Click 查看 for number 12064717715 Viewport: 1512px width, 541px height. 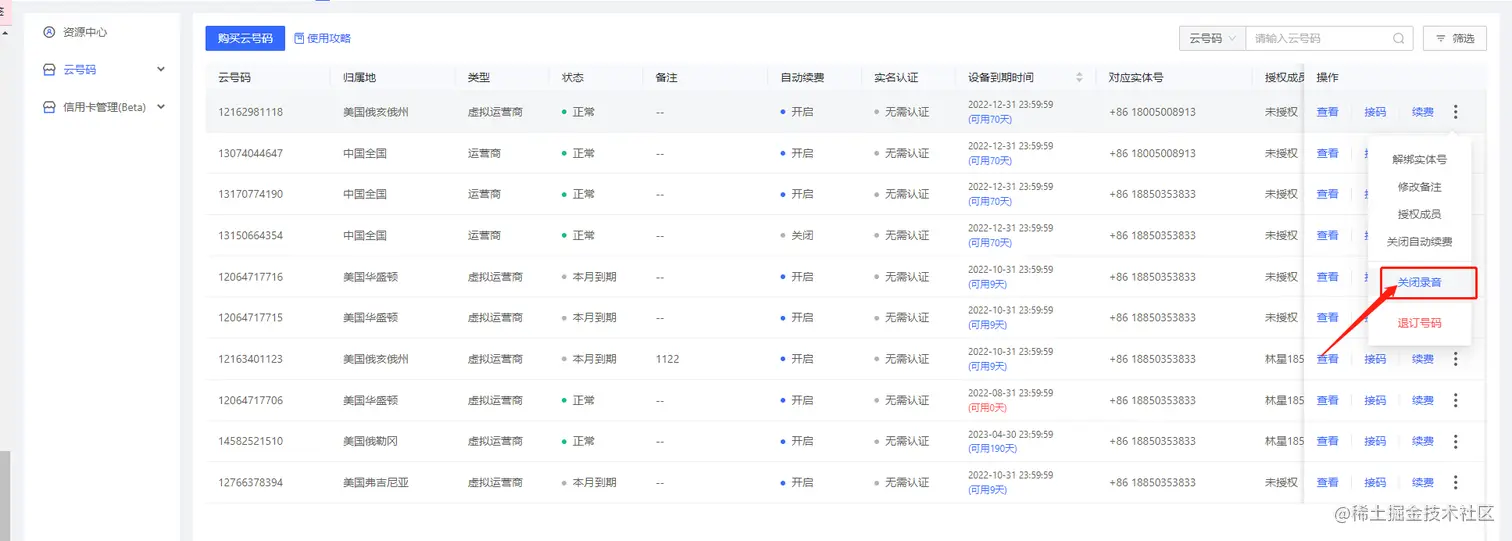tap(1327, 318)
